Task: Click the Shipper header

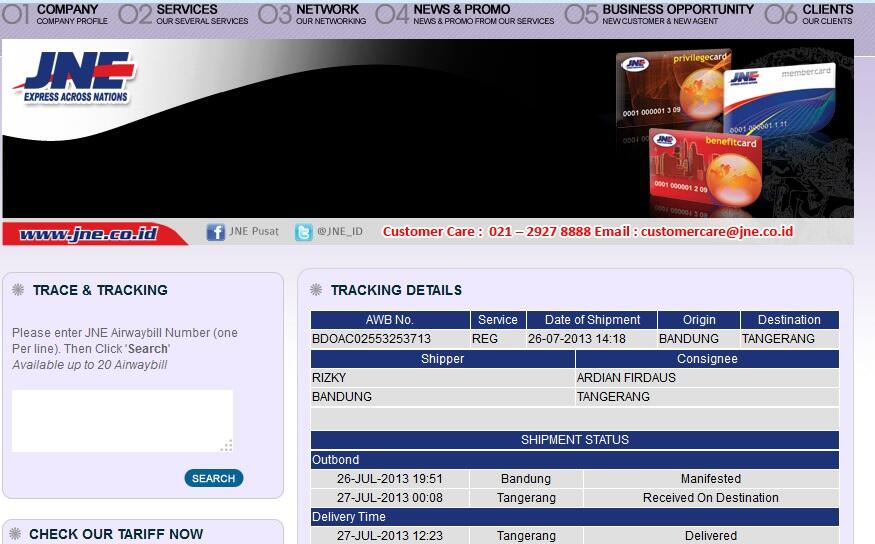Action: coord(443,359)
